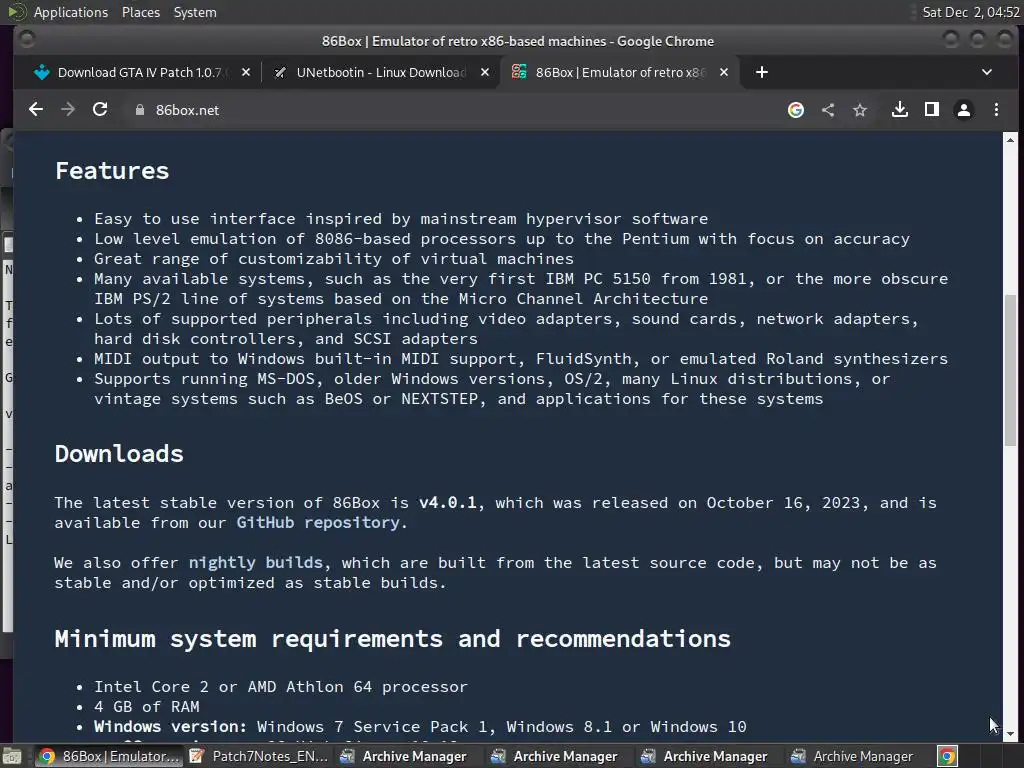This screenshot has height=768, width=1024.
Task: View site information via the lock icon
Action: pyautogui.click(x=139, y=110)
